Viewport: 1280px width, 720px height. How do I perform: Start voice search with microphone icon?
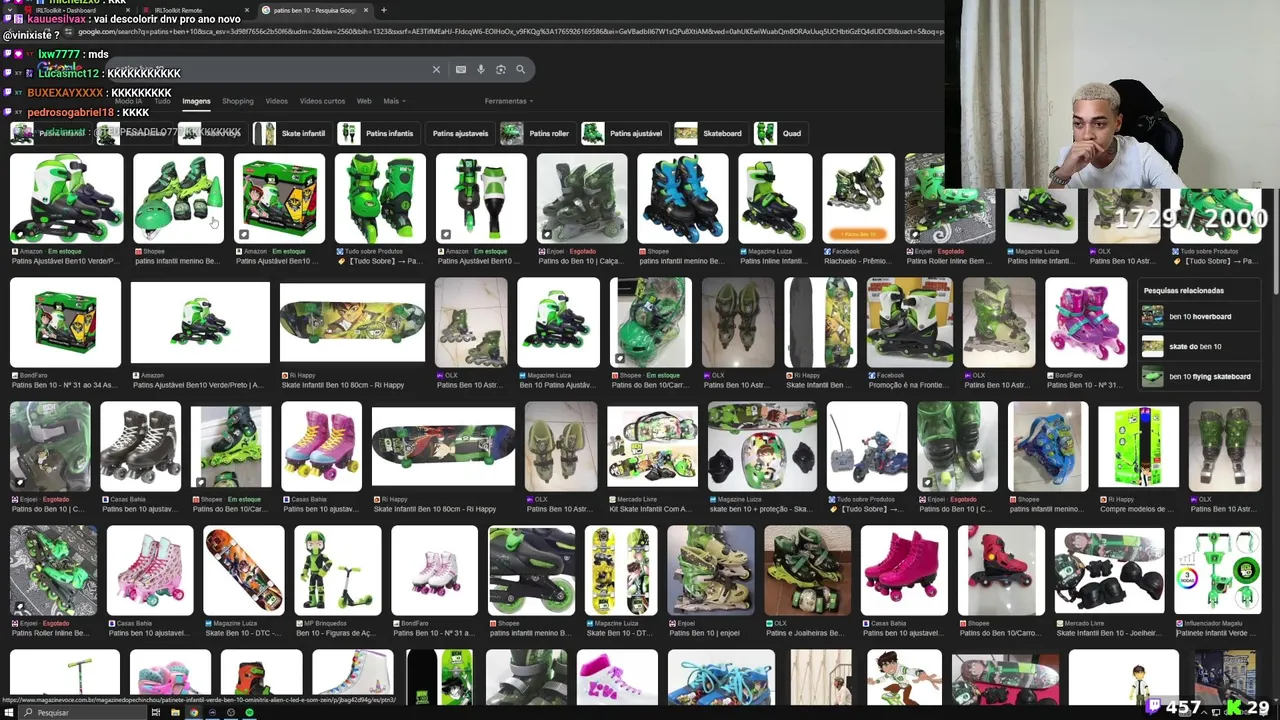[x=481, y=70]
